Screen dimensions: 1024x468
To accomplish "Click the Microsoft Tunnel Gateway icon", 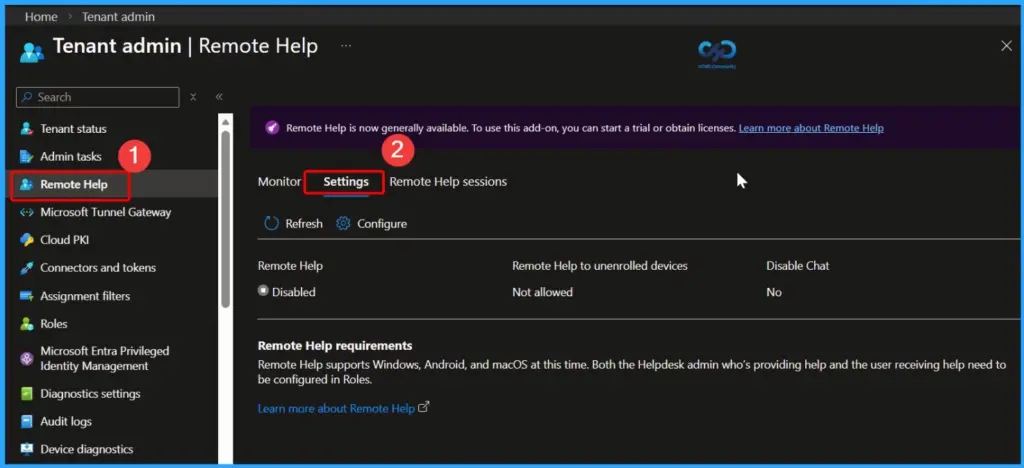I will (27, 212).
